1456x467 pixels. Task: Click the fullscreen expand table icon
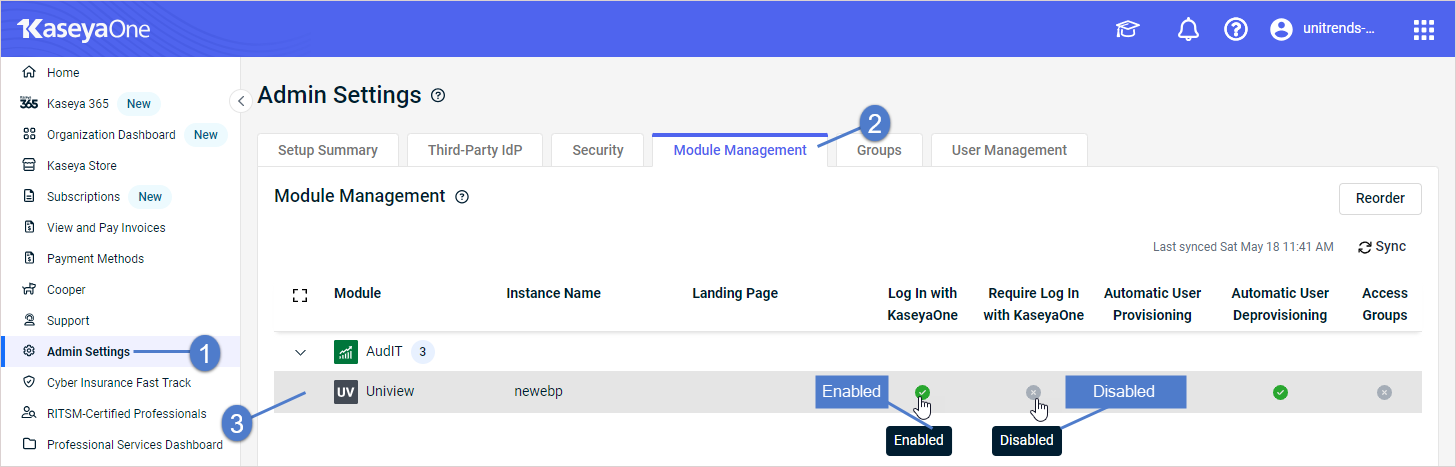(299, 295)
